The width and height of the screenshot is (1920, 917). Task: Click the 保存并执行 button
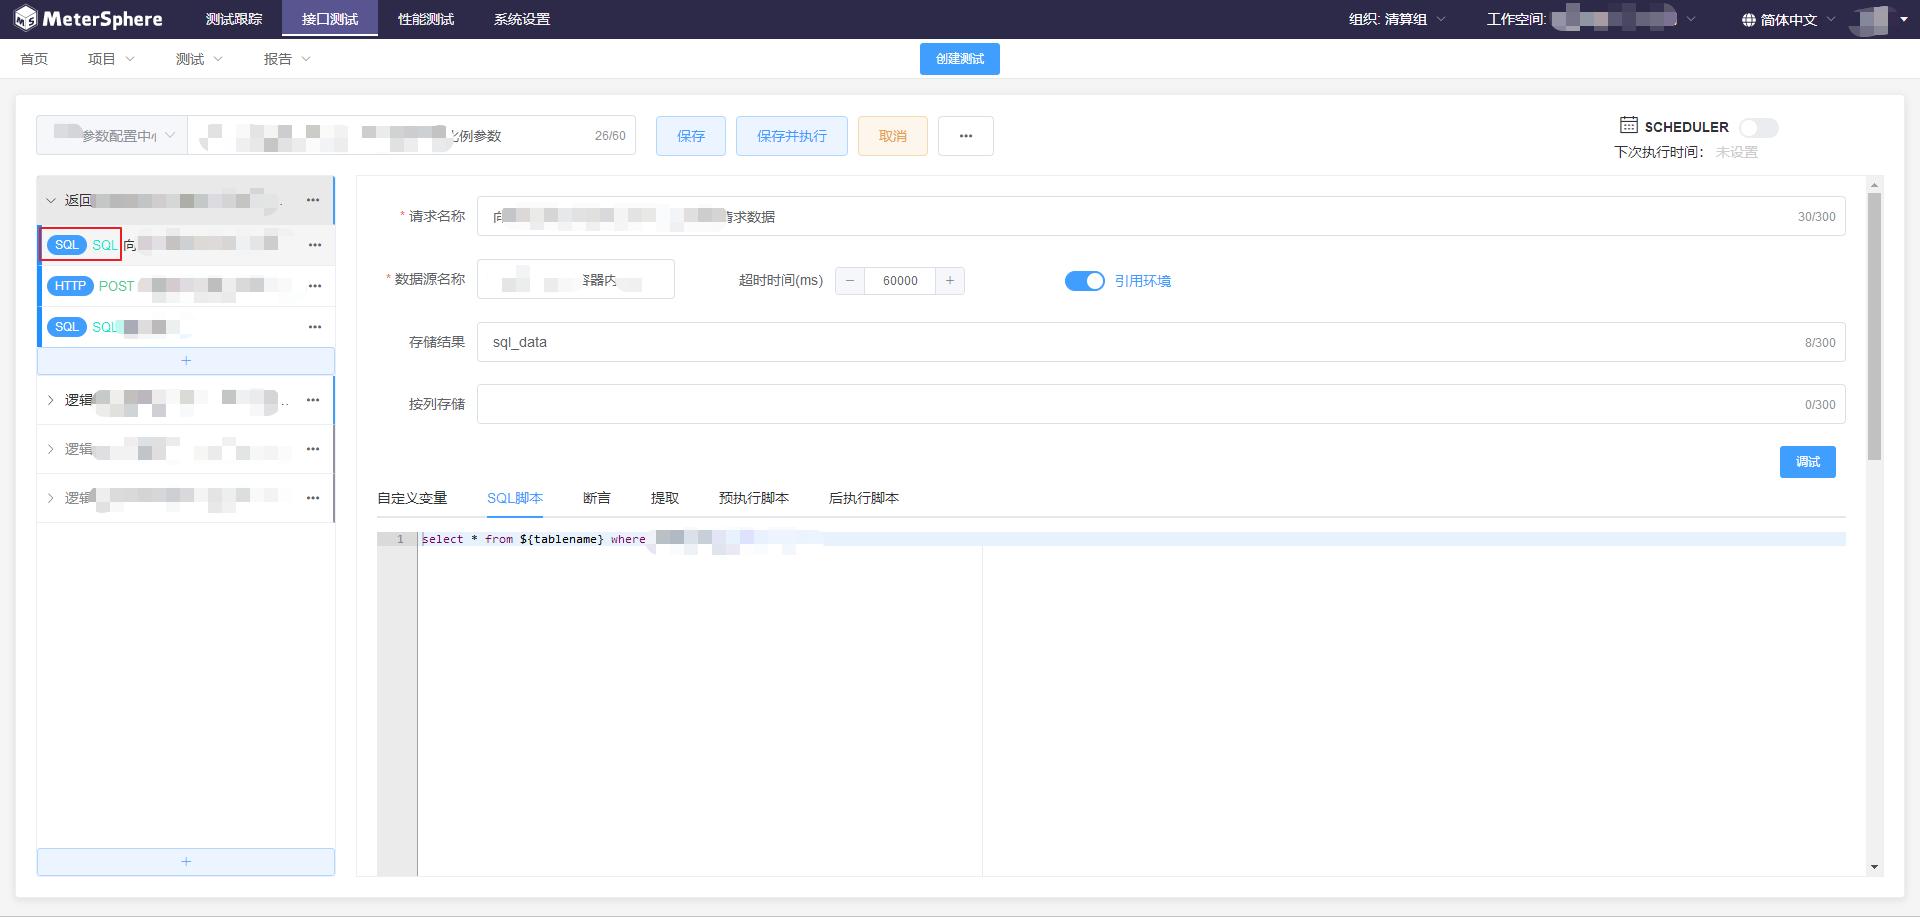pos(791,136)
